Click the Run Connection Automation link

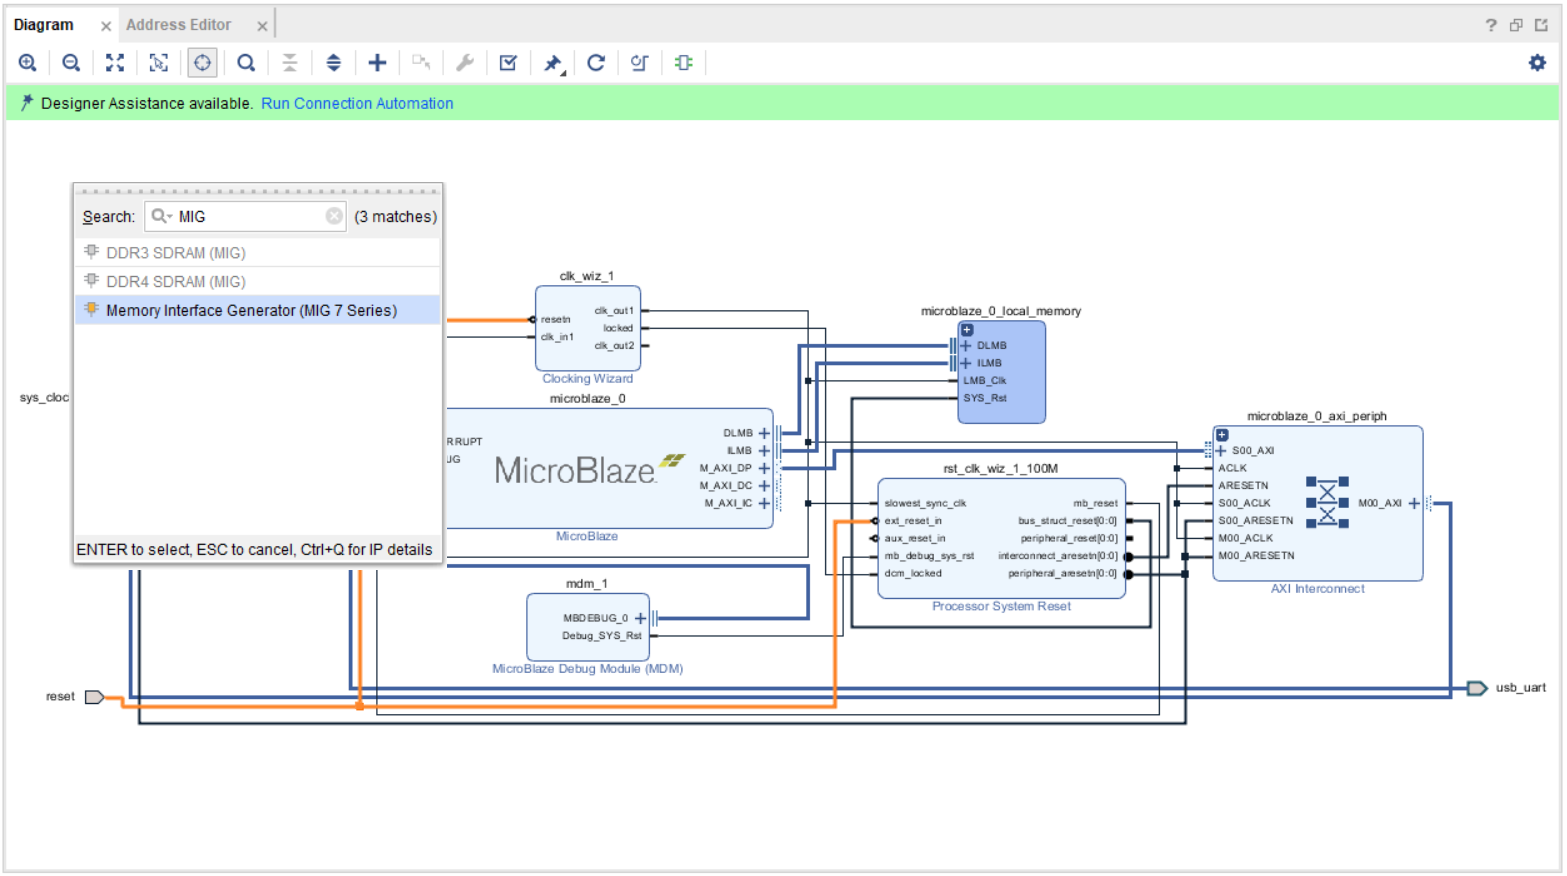pos(357,103)
